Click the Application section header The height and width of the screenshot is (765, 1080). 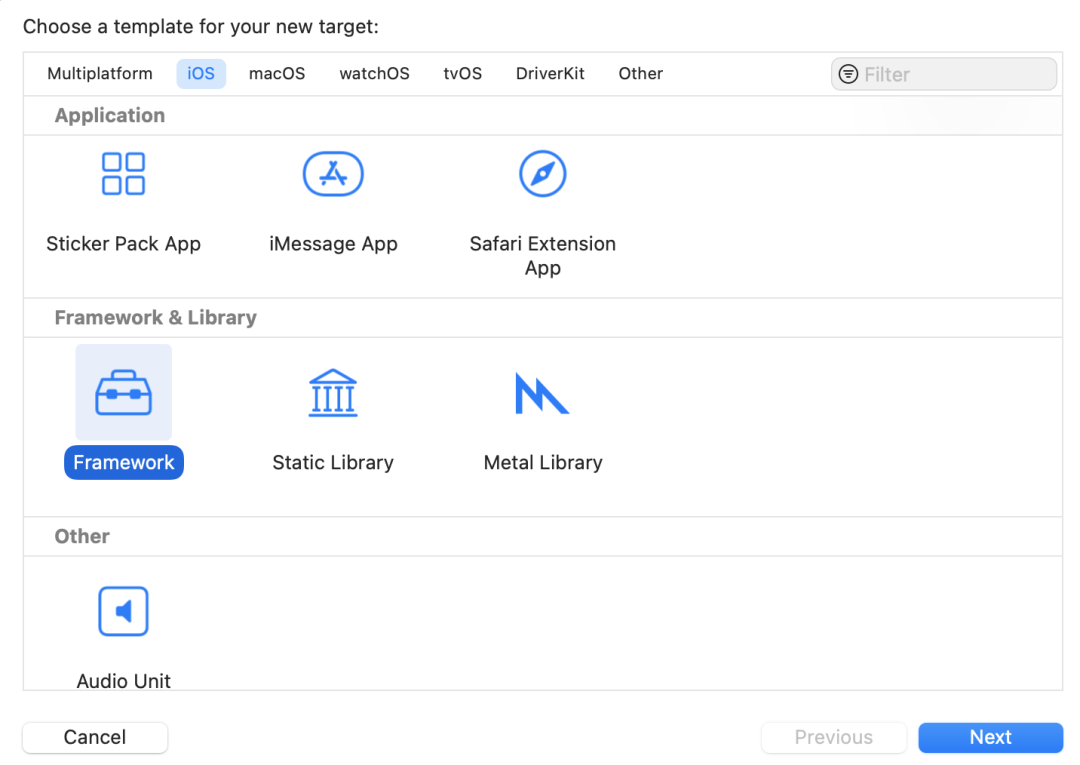110,115
